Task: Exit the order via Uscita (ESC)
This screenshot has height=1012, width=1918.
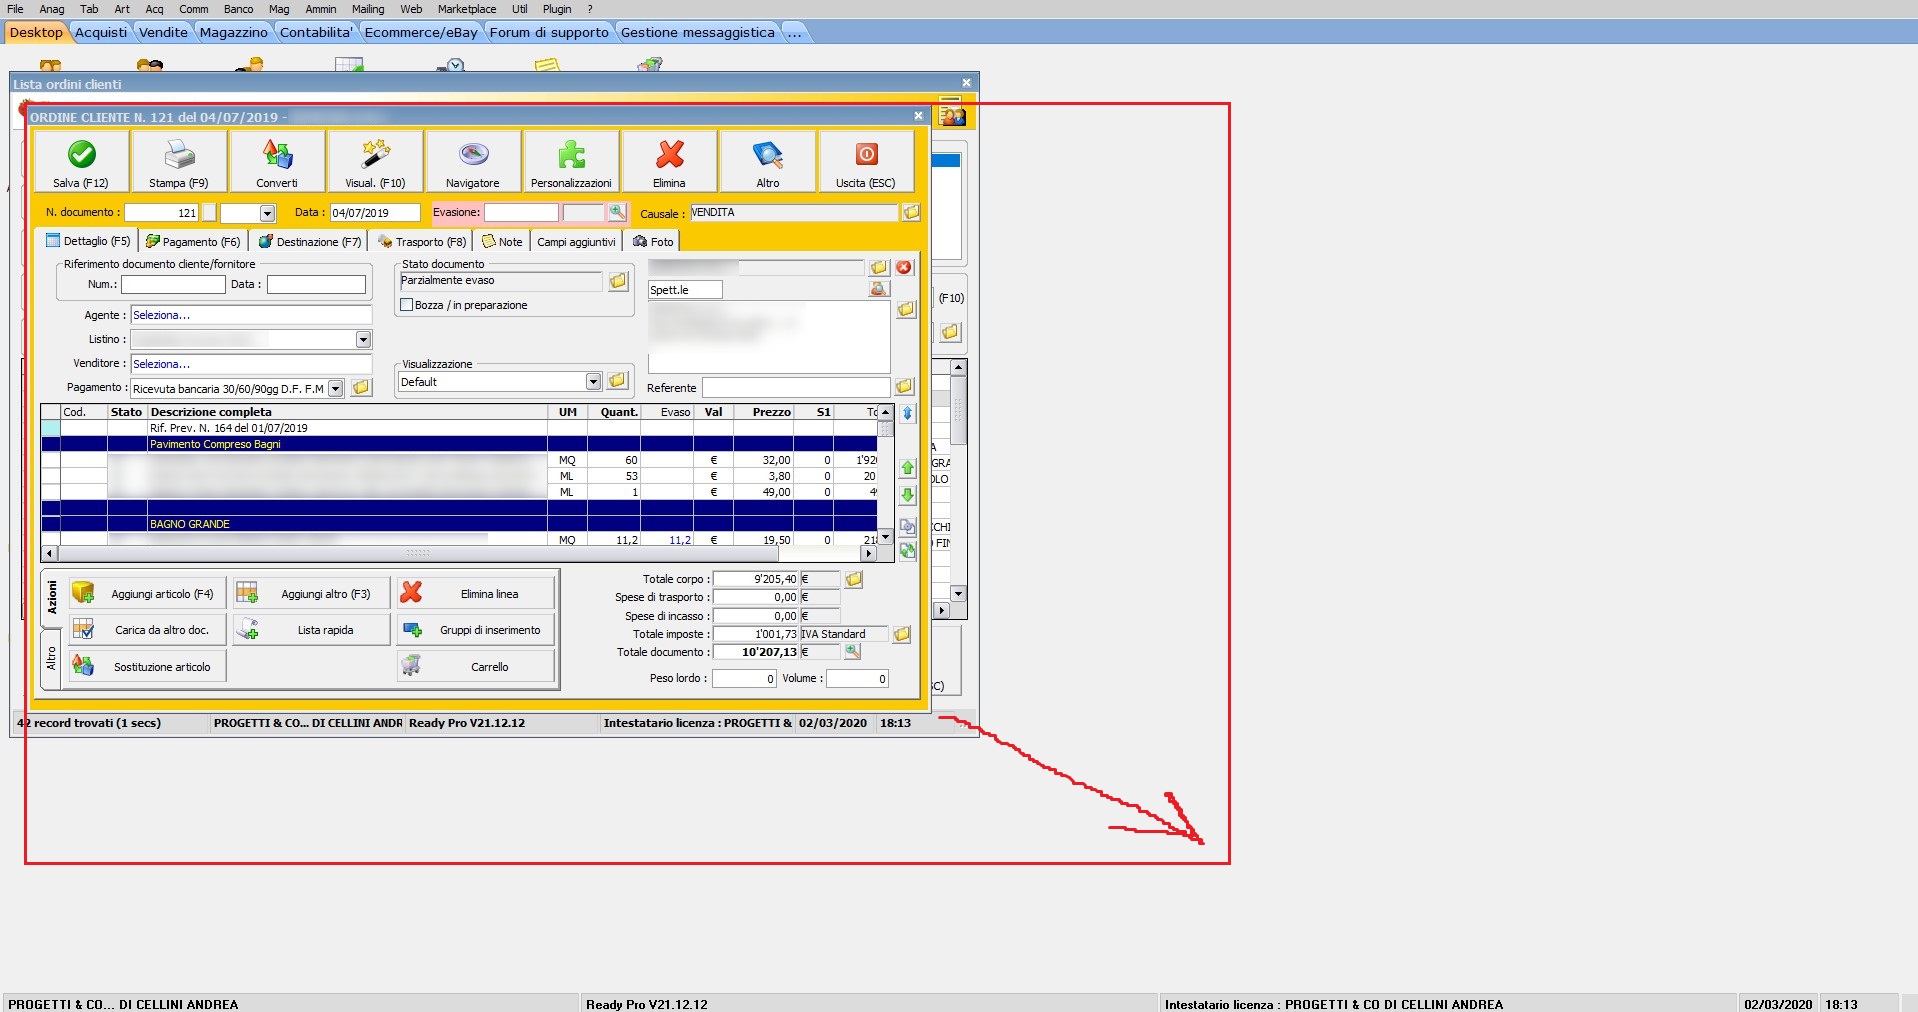Action: (x=866, y=161)
